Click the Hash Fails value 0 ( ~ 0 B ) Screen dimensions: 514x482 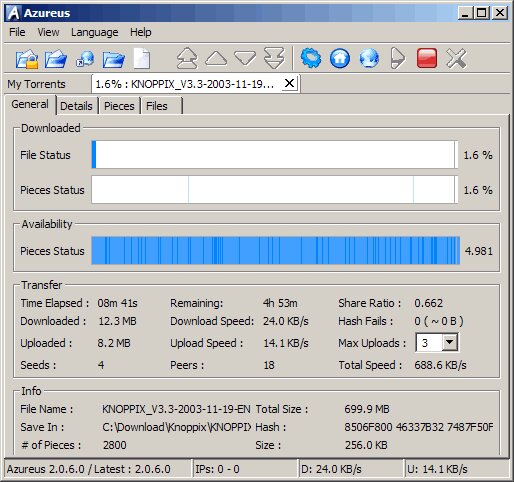(x=439, y=321)
